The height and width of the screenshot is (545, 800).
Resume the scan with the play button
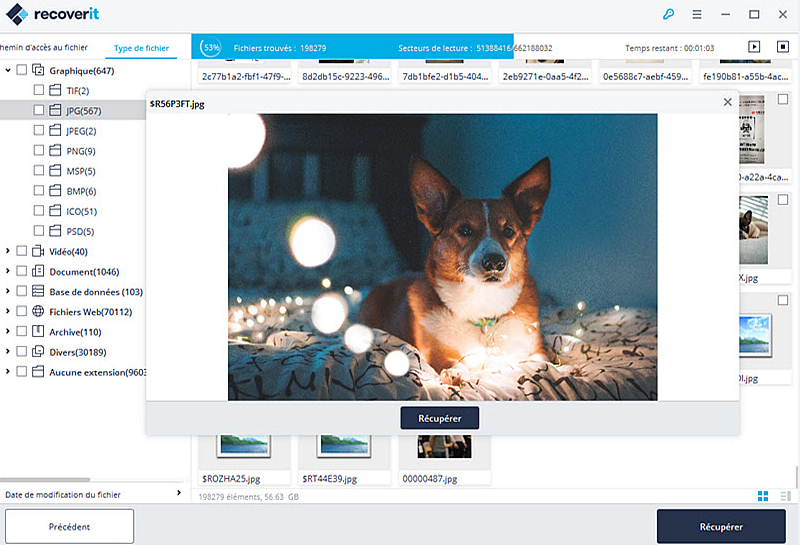[x=754, y=47]
